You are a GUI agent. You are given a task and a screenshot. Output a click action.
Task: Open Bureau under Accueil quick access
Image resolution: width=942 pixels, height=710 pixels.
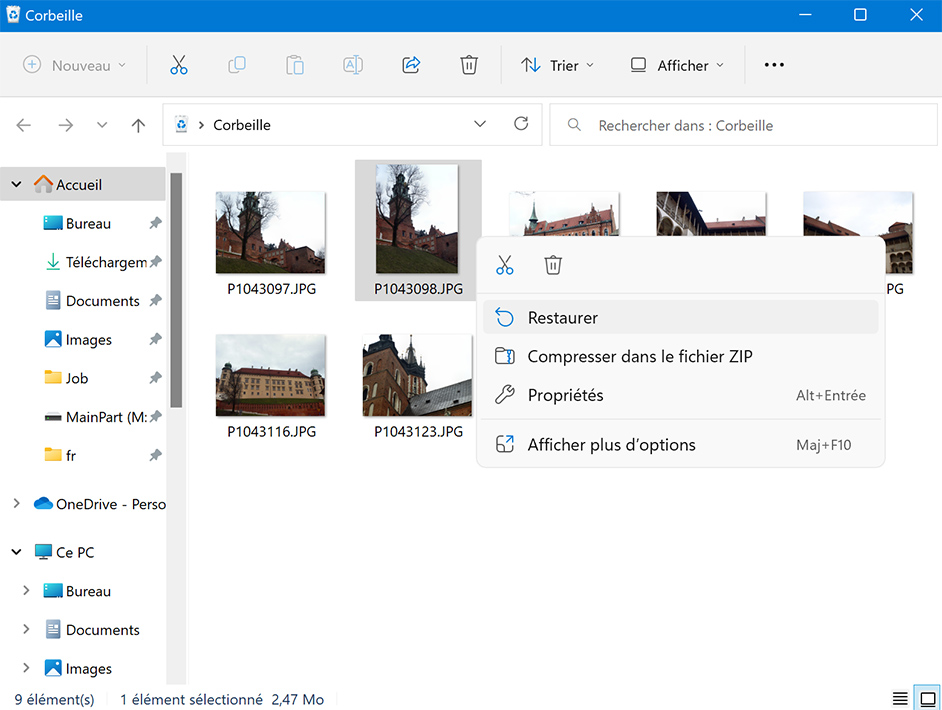[x=88, y=223]
